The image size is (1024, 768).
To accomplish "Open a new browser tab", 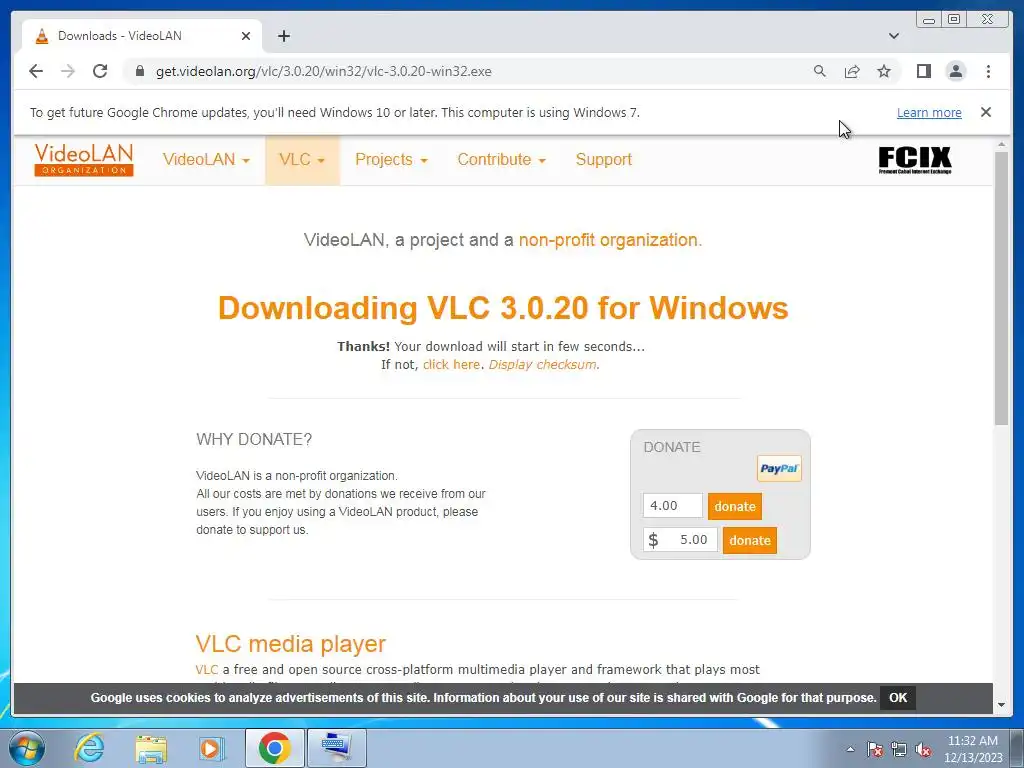I will [x=283, y=36].
